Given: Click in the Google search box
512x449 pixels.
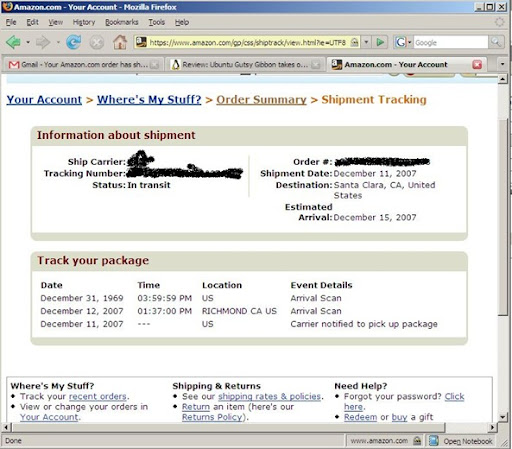Looking at the screenshot, I should pyautogui.click(x=451, y=42).
